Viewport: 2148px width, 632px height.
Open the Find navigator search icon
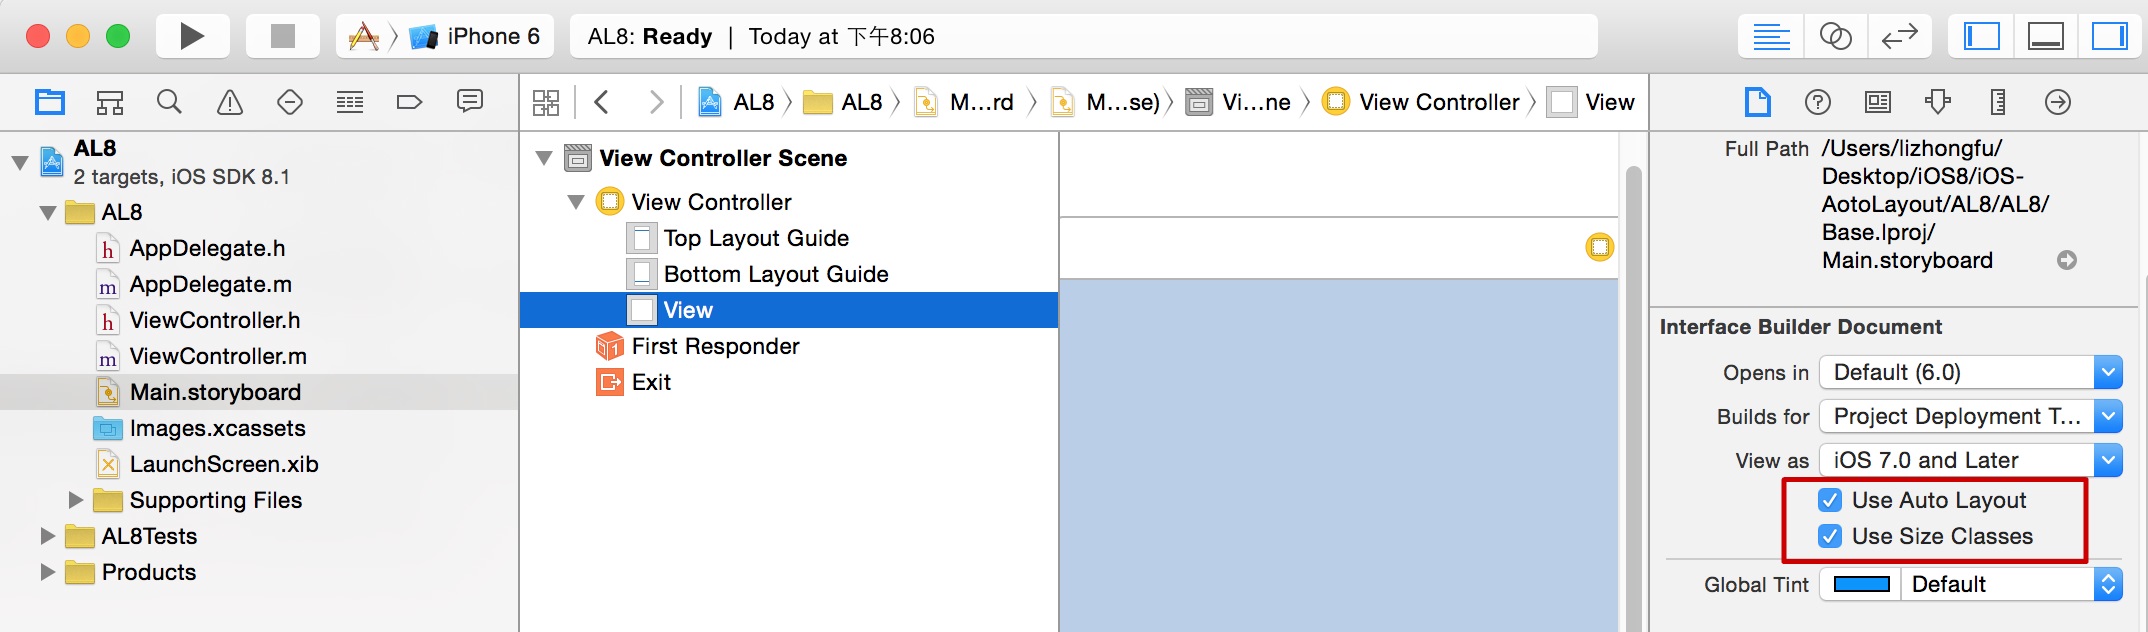click(169, 102)
